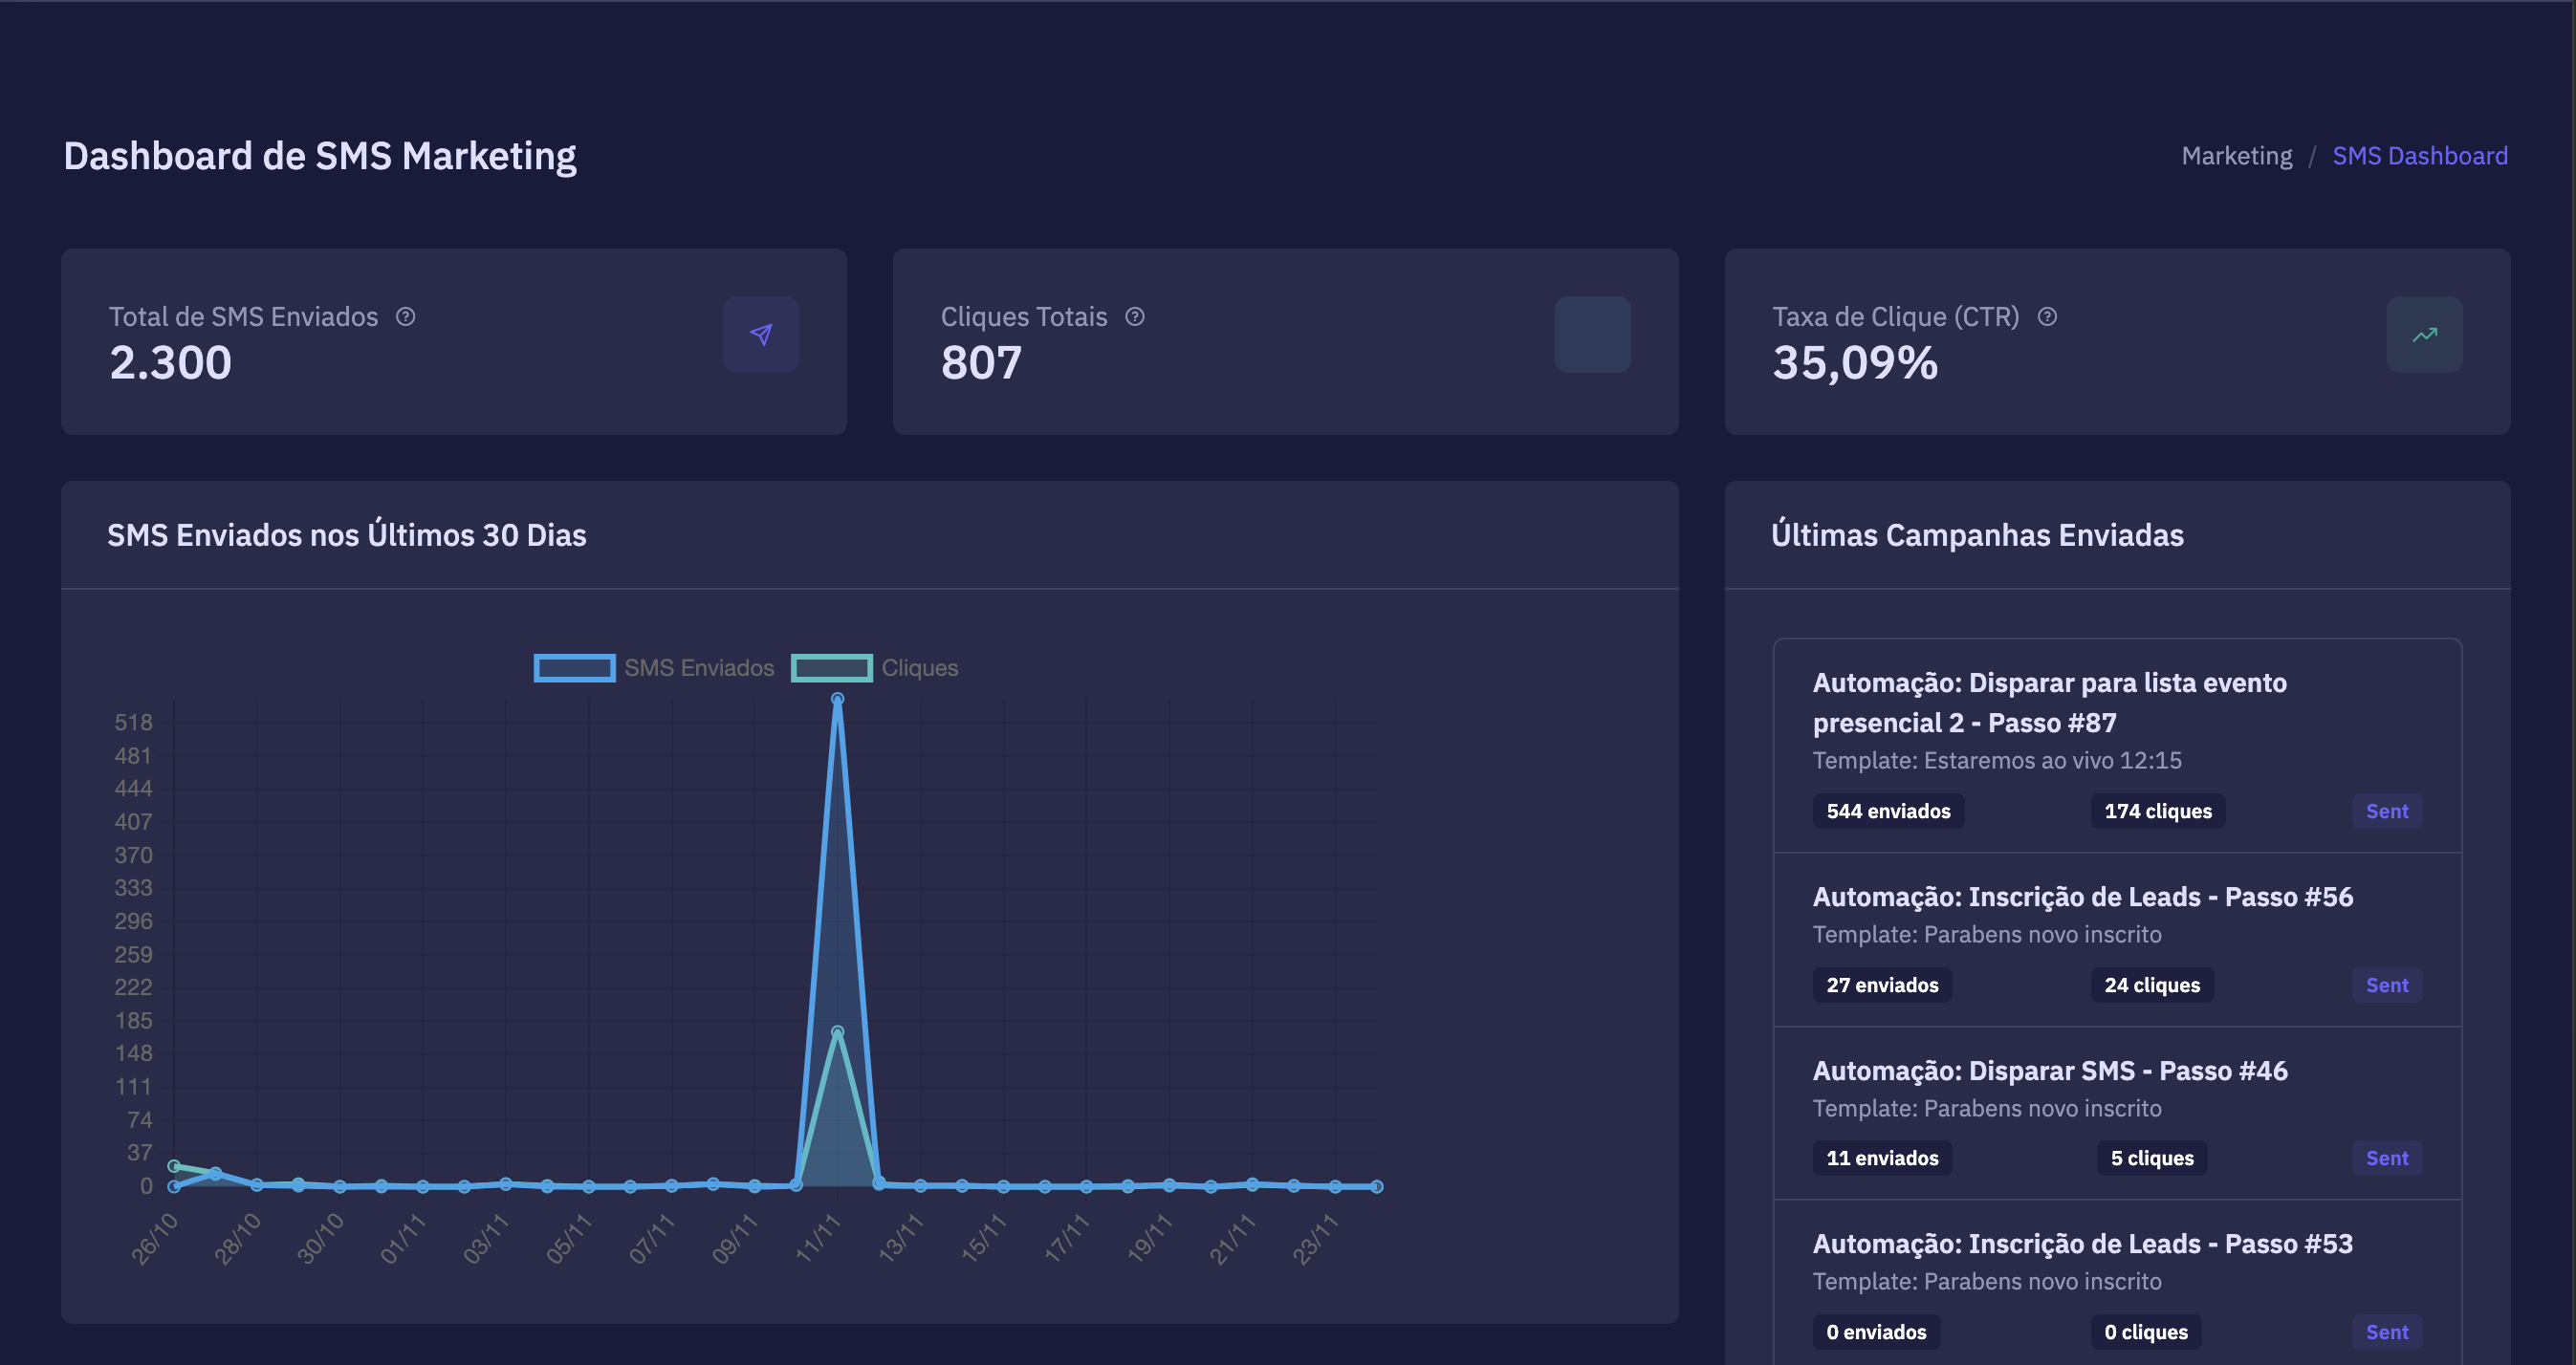Screen dimensions: 2576x1365
Task: Click the trending-up CTR icon
Action: (2424, 334)
